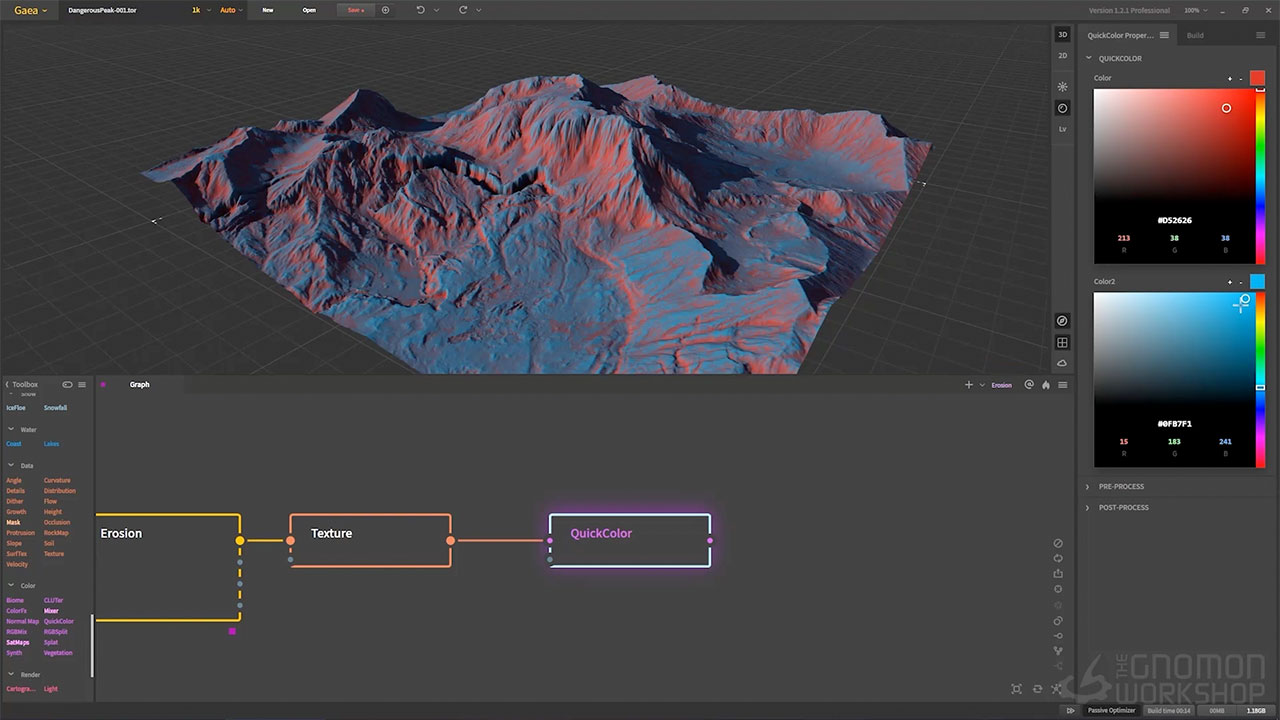Viewport: 1280px width, 720px height.
Task: Click the fast-forward build icon in status bar
Action: tap(1070, 711)
